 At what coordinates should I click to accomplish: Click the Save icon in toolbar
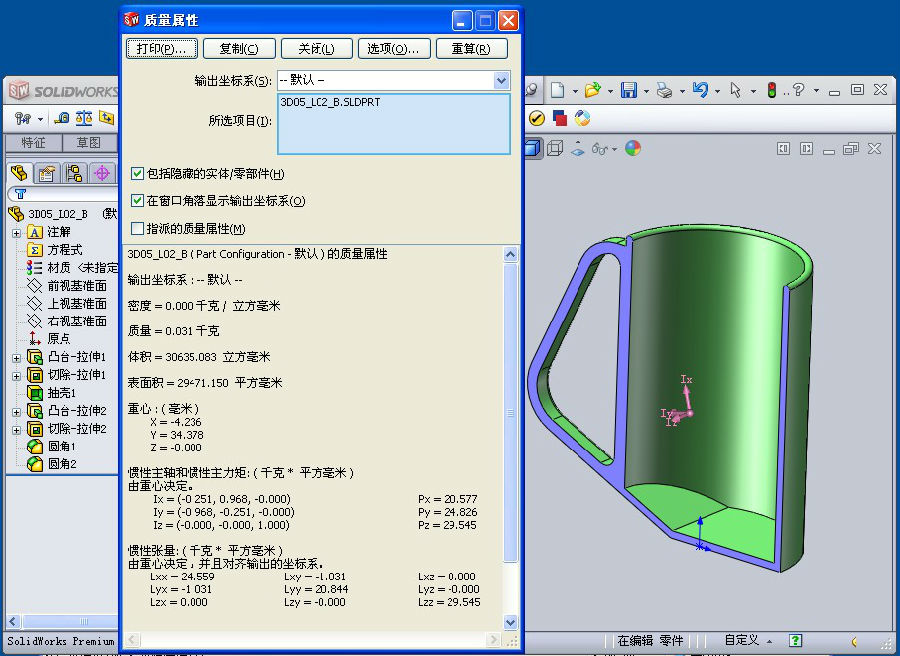(628, 90)
